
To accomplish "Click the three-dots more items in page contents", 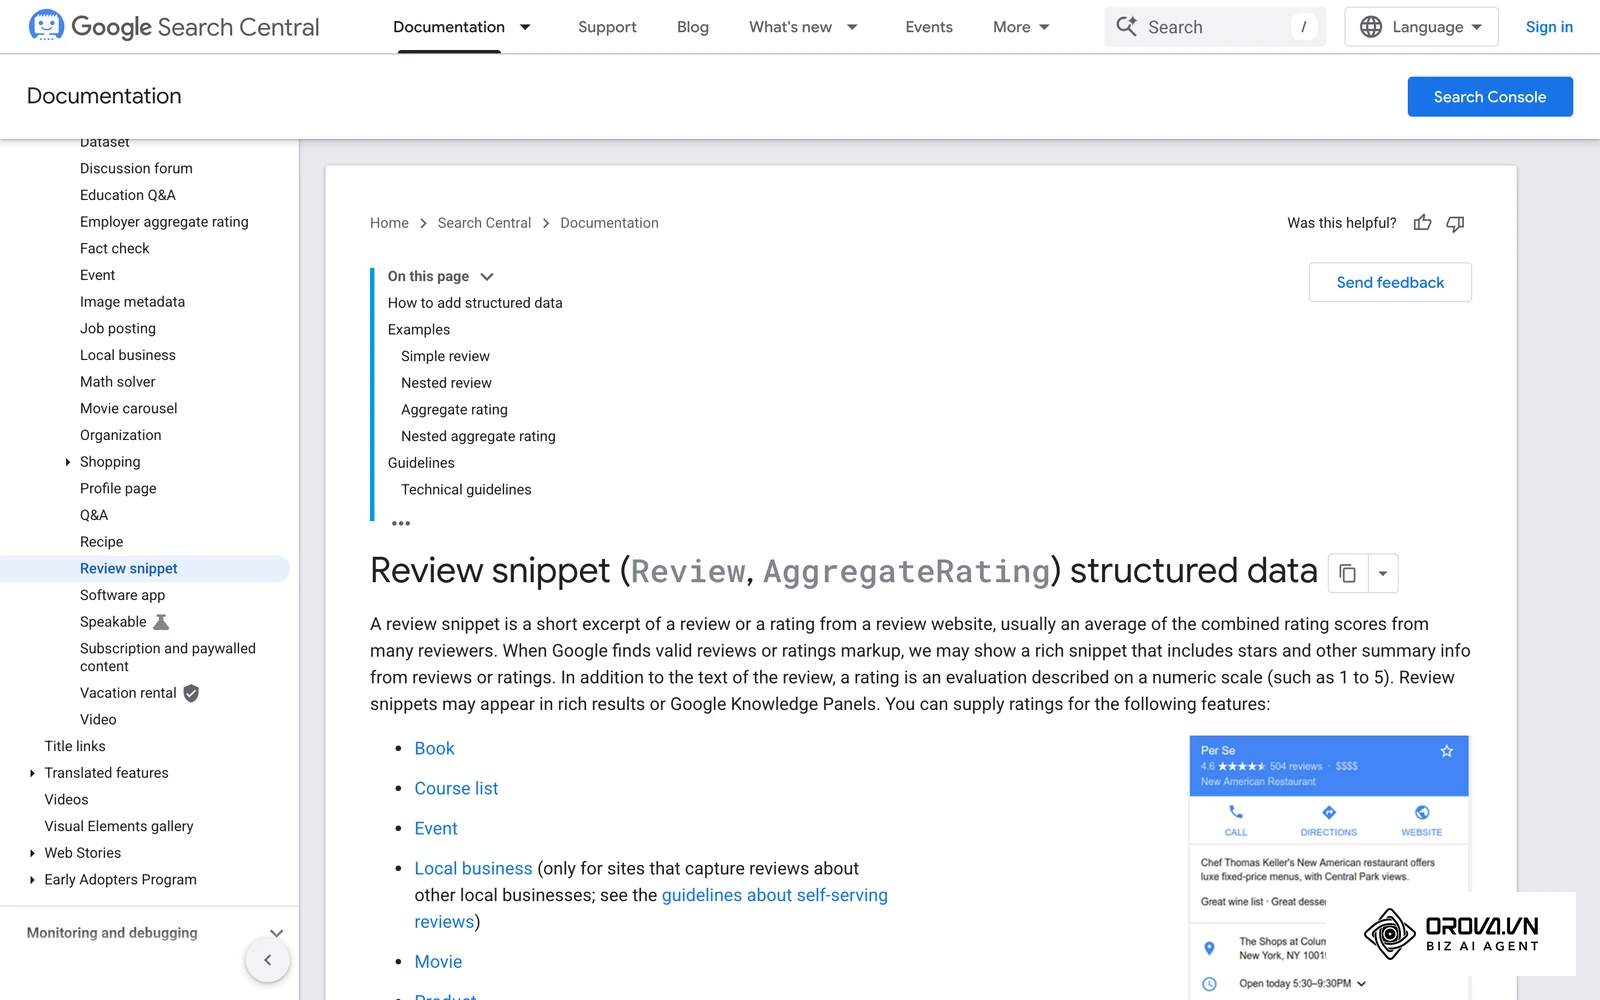I will [401, 523].
